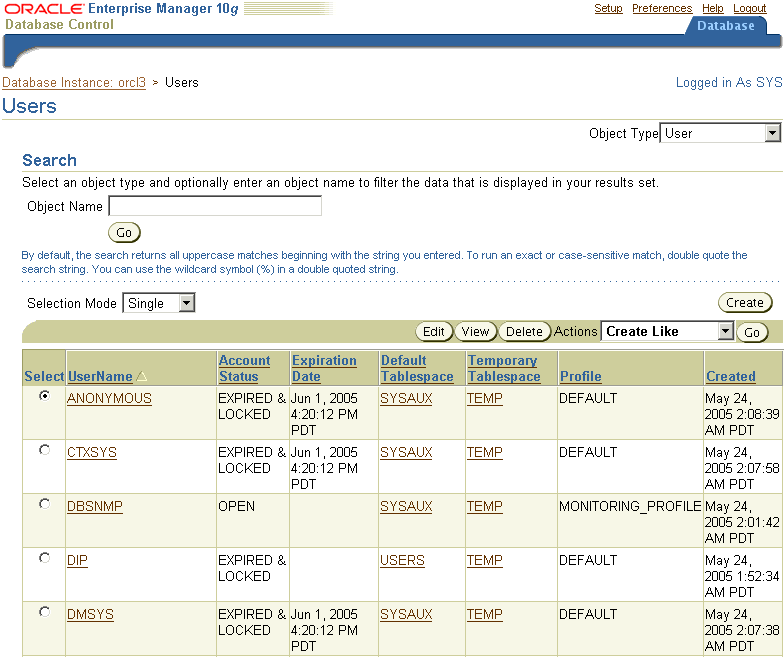Click the Logout link
784x657 pixels.
point(749,8)
